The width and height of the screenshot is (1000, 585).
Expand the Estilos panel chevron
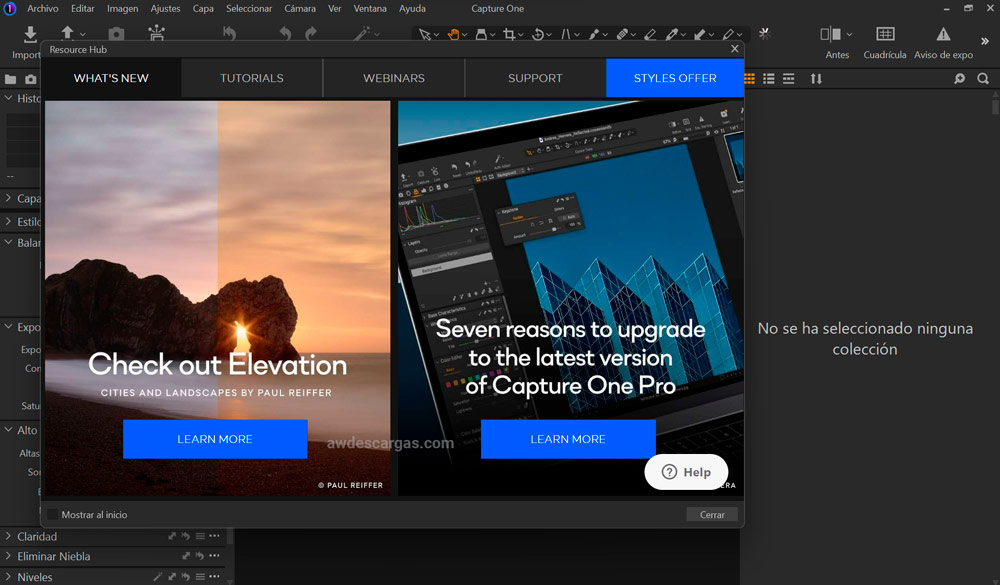(8, 221)
